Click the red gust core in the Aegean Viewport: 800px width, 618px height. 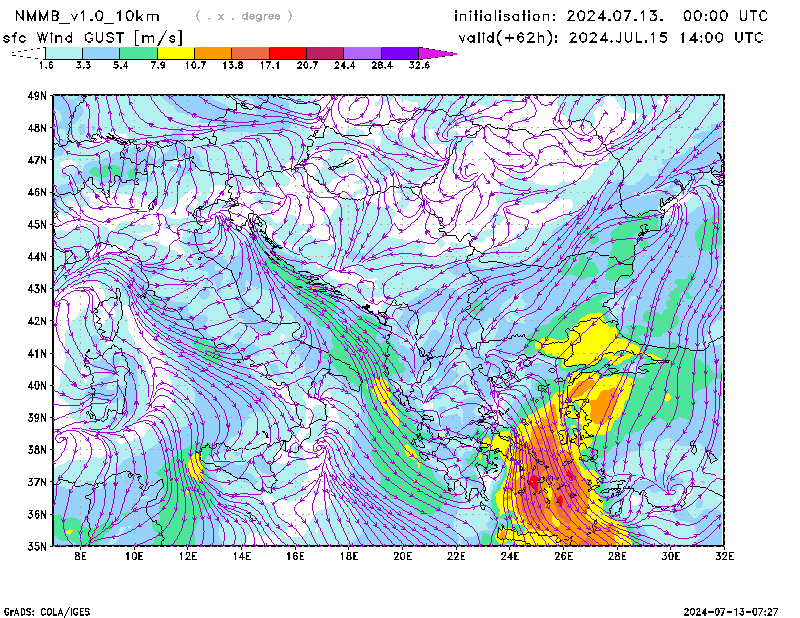click(533, 481)
